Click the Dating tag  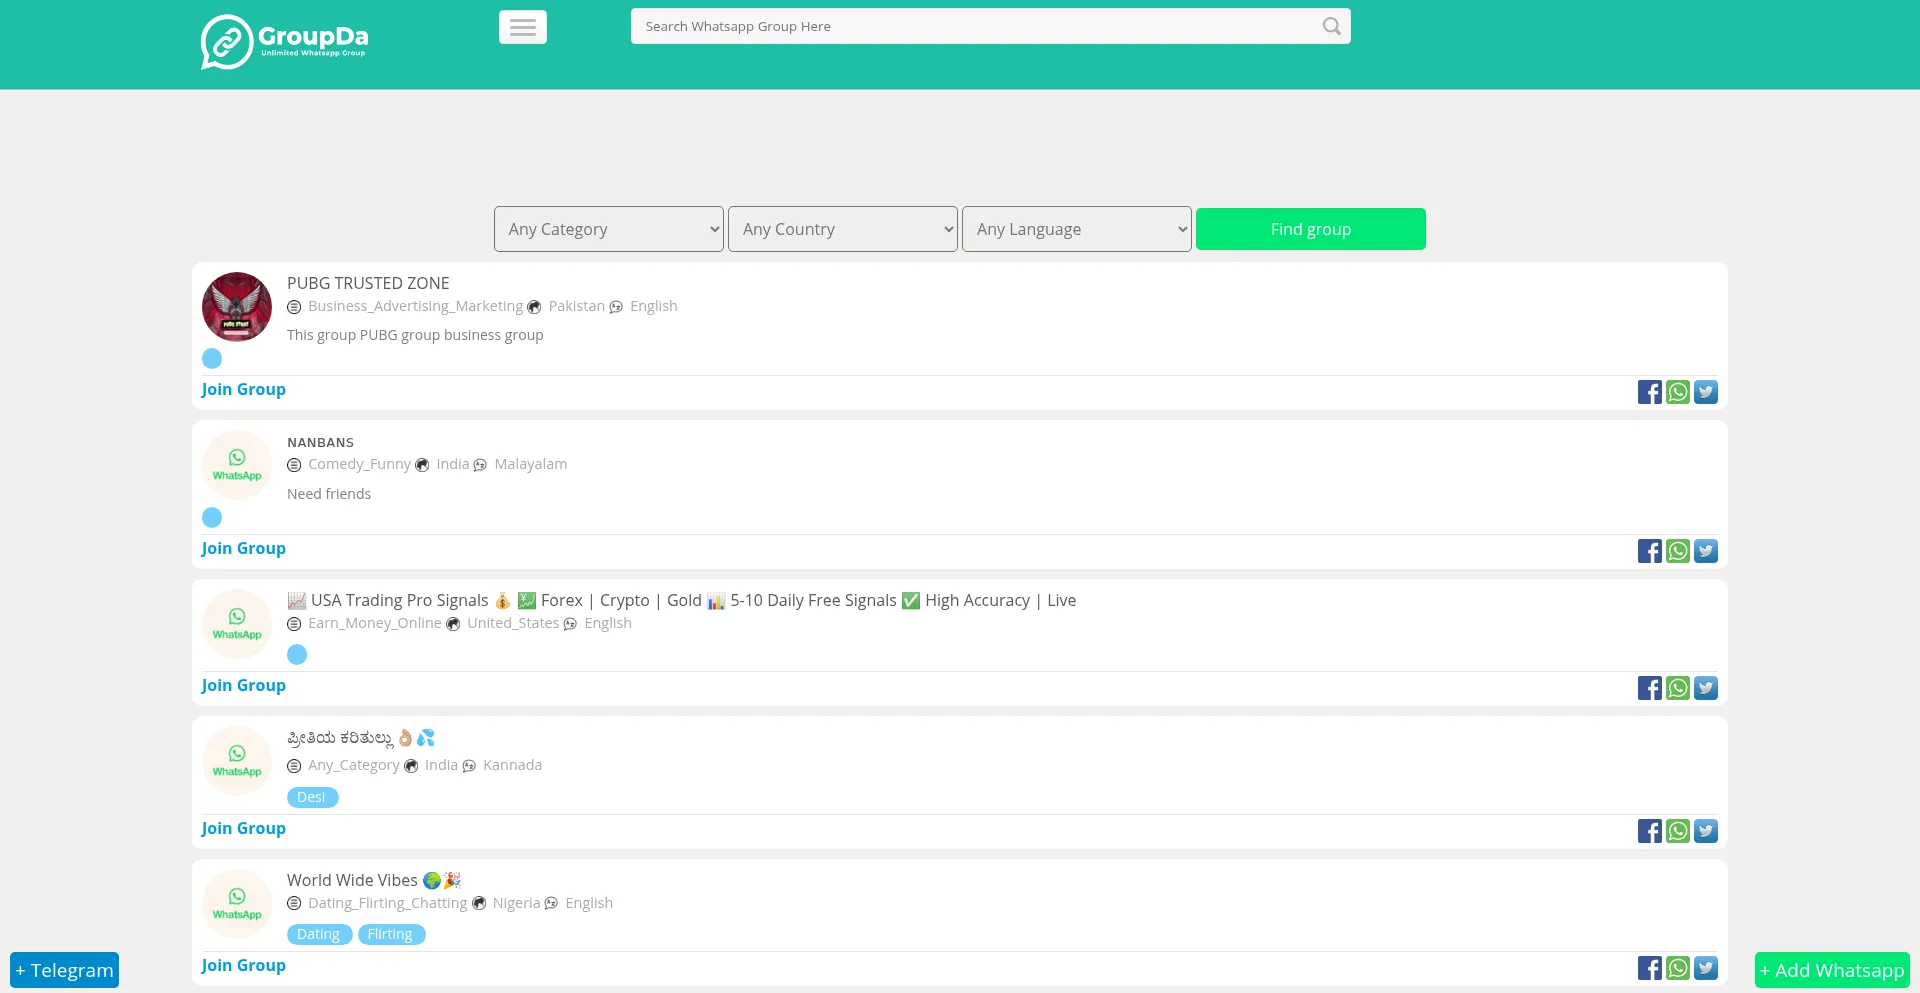point(319,934)
